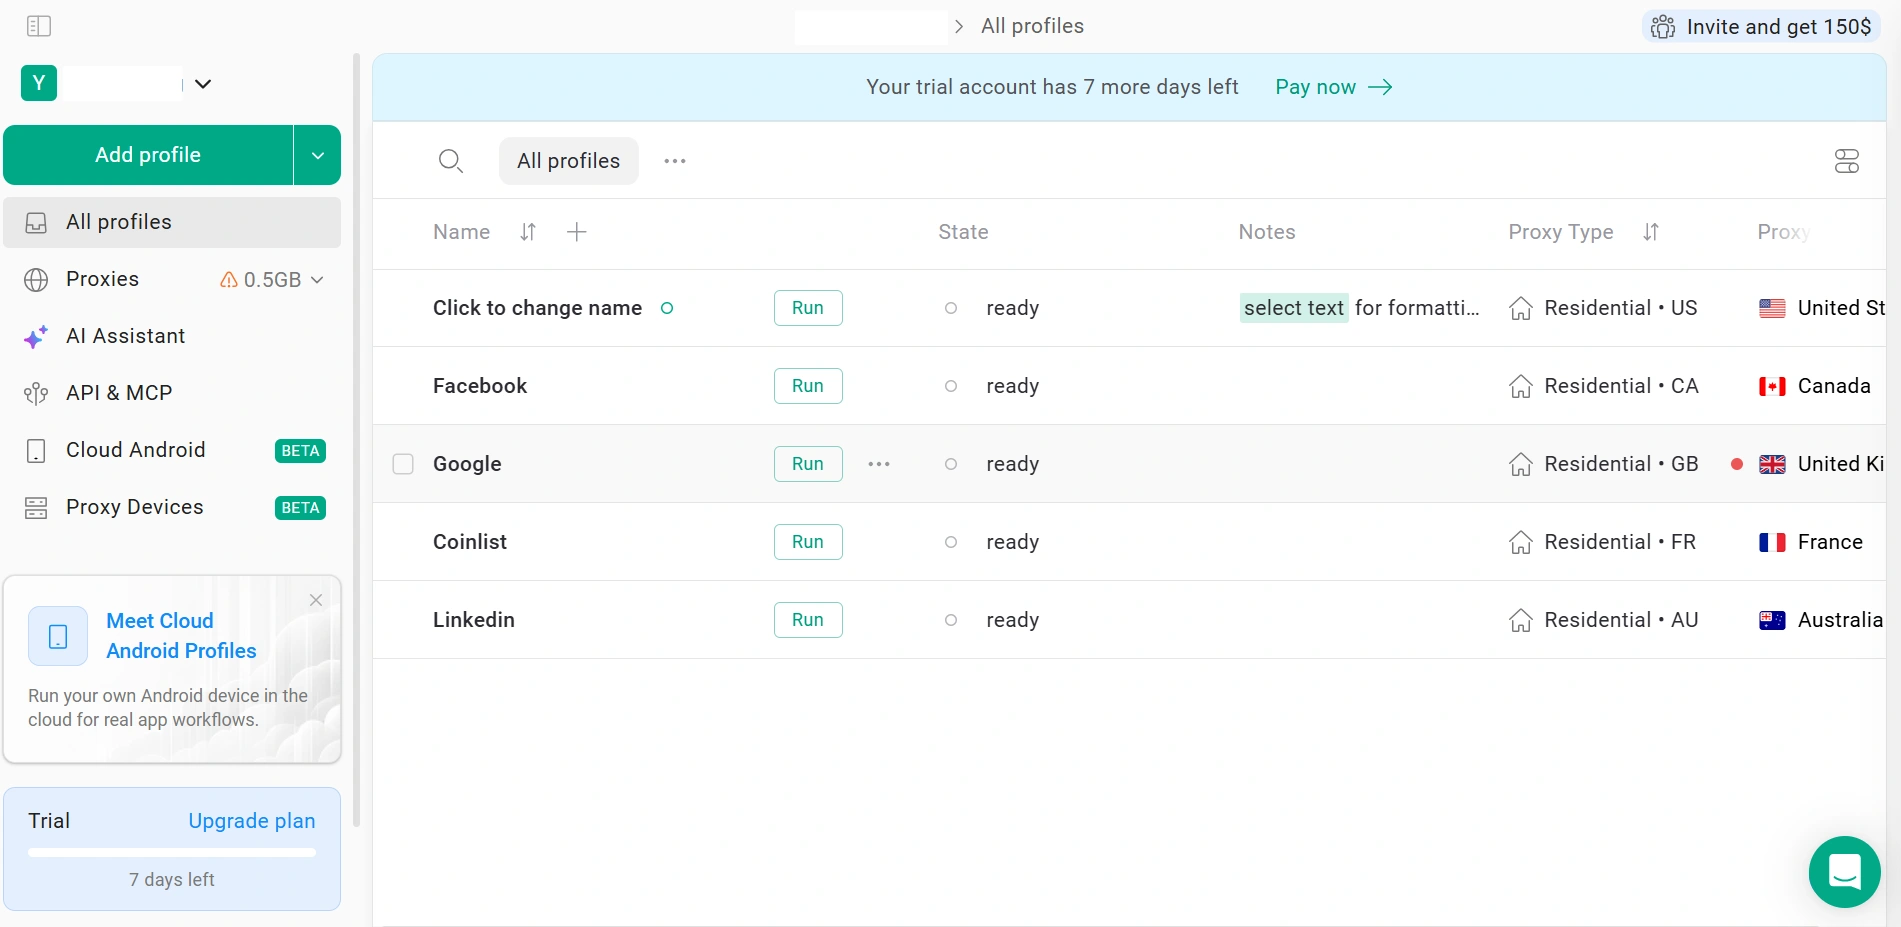Select the All profiles filter tab

click(568, 161)
